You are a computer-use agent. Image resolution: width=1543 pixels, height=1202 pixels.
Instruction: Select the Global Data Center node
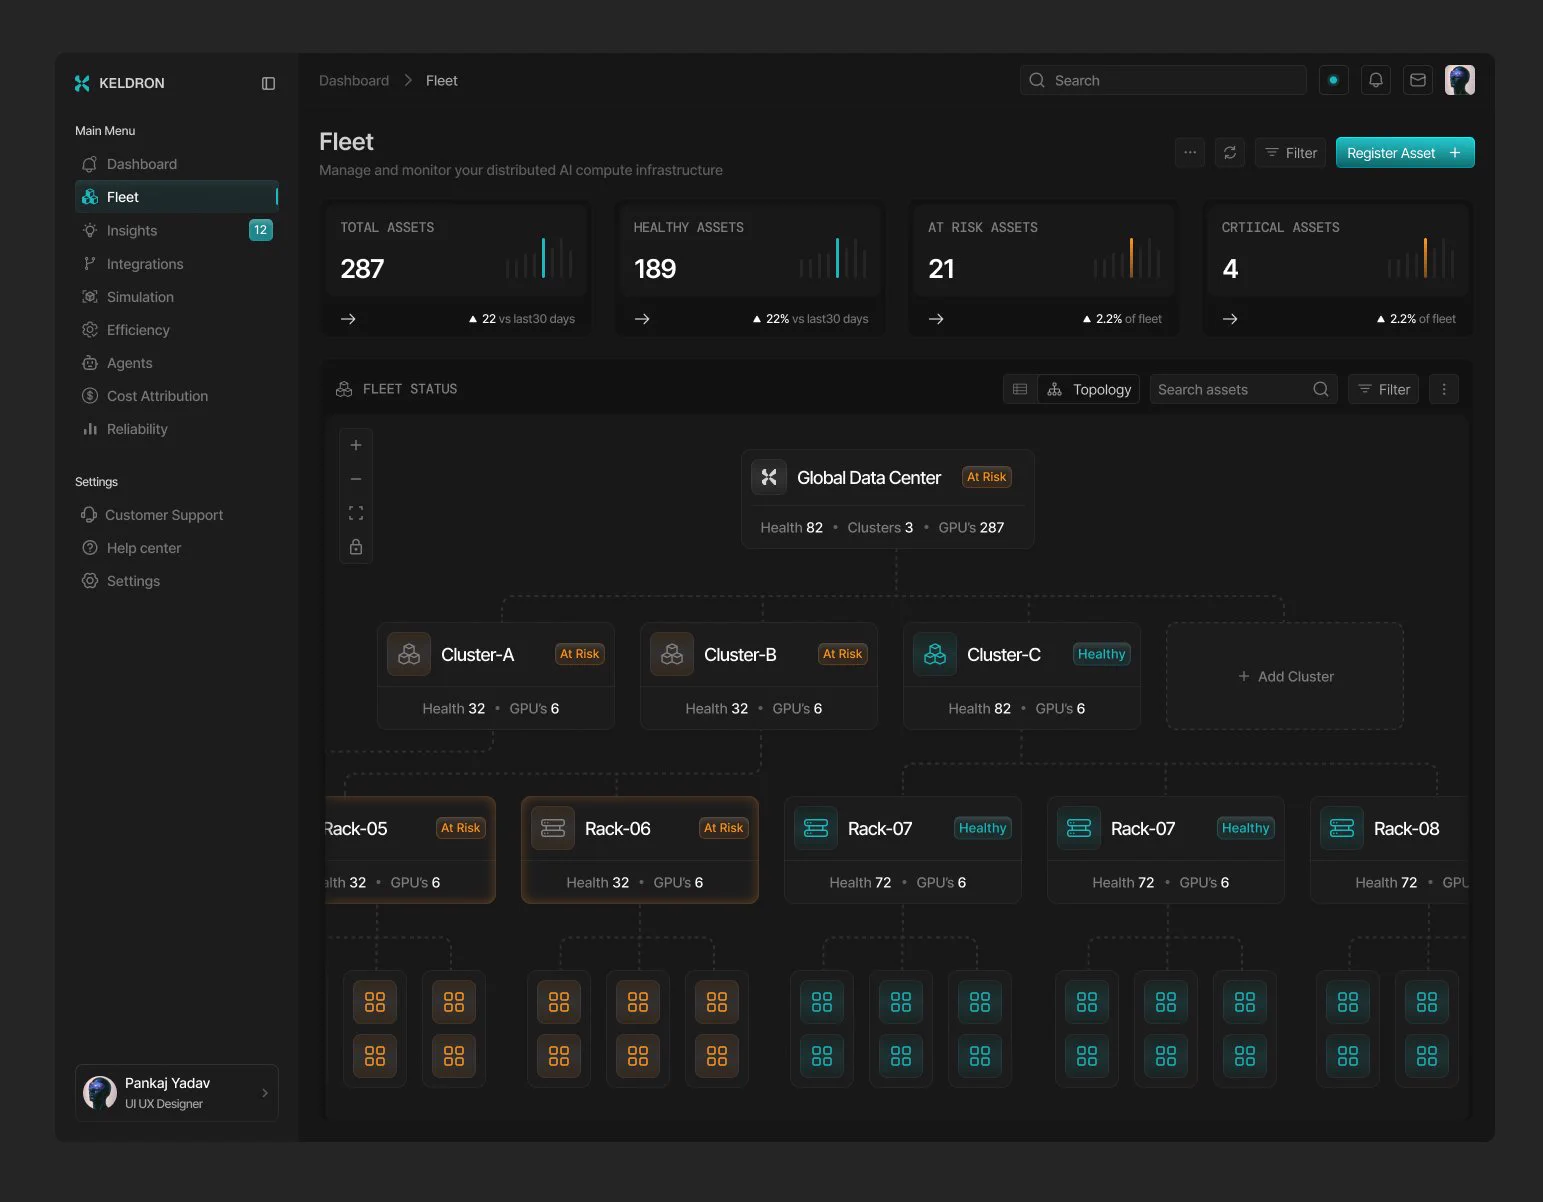click(887, 499)
